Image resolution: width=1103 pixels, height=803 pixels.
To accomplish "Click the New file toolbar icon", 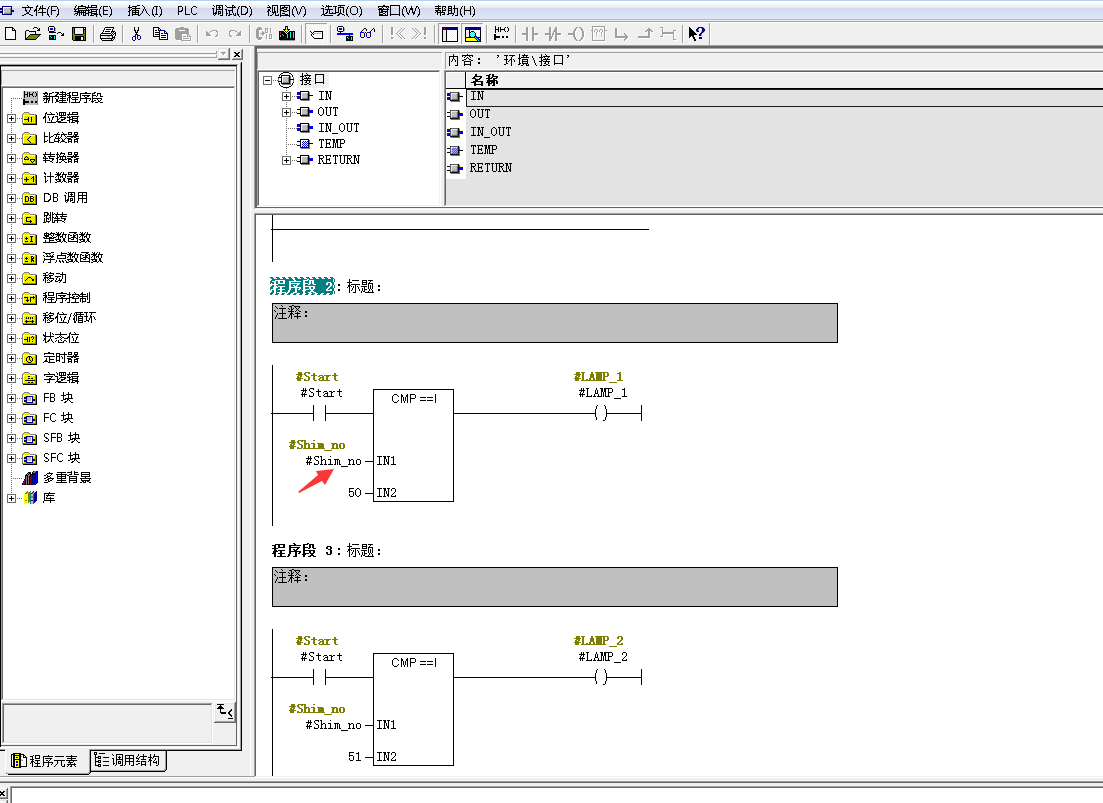I will 11,34.
